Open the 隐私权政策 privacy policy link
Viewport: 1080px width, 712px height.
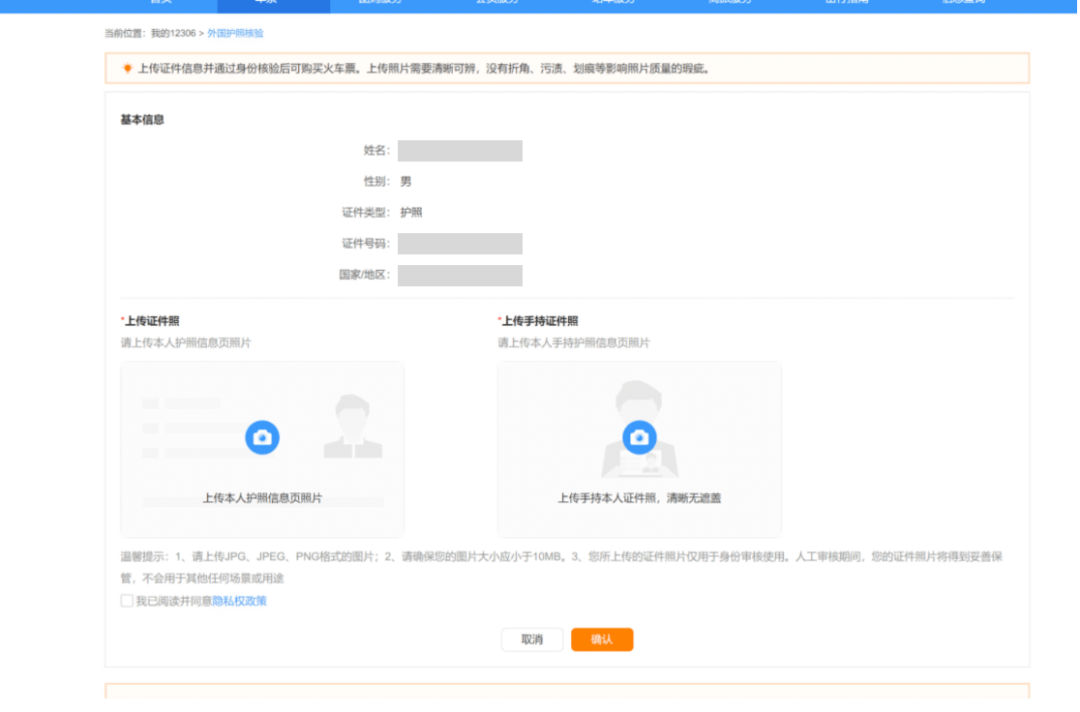[239, 600]
